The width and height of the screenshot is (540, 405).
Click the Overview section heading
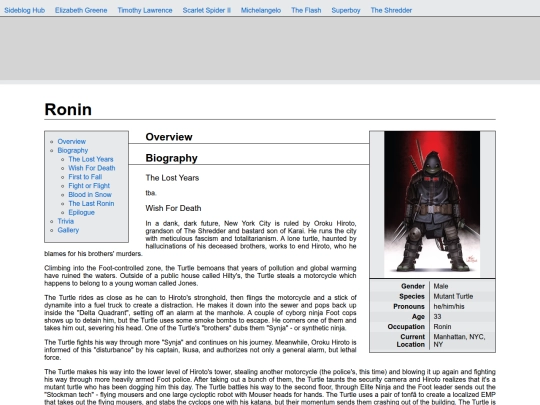(169, 137)
